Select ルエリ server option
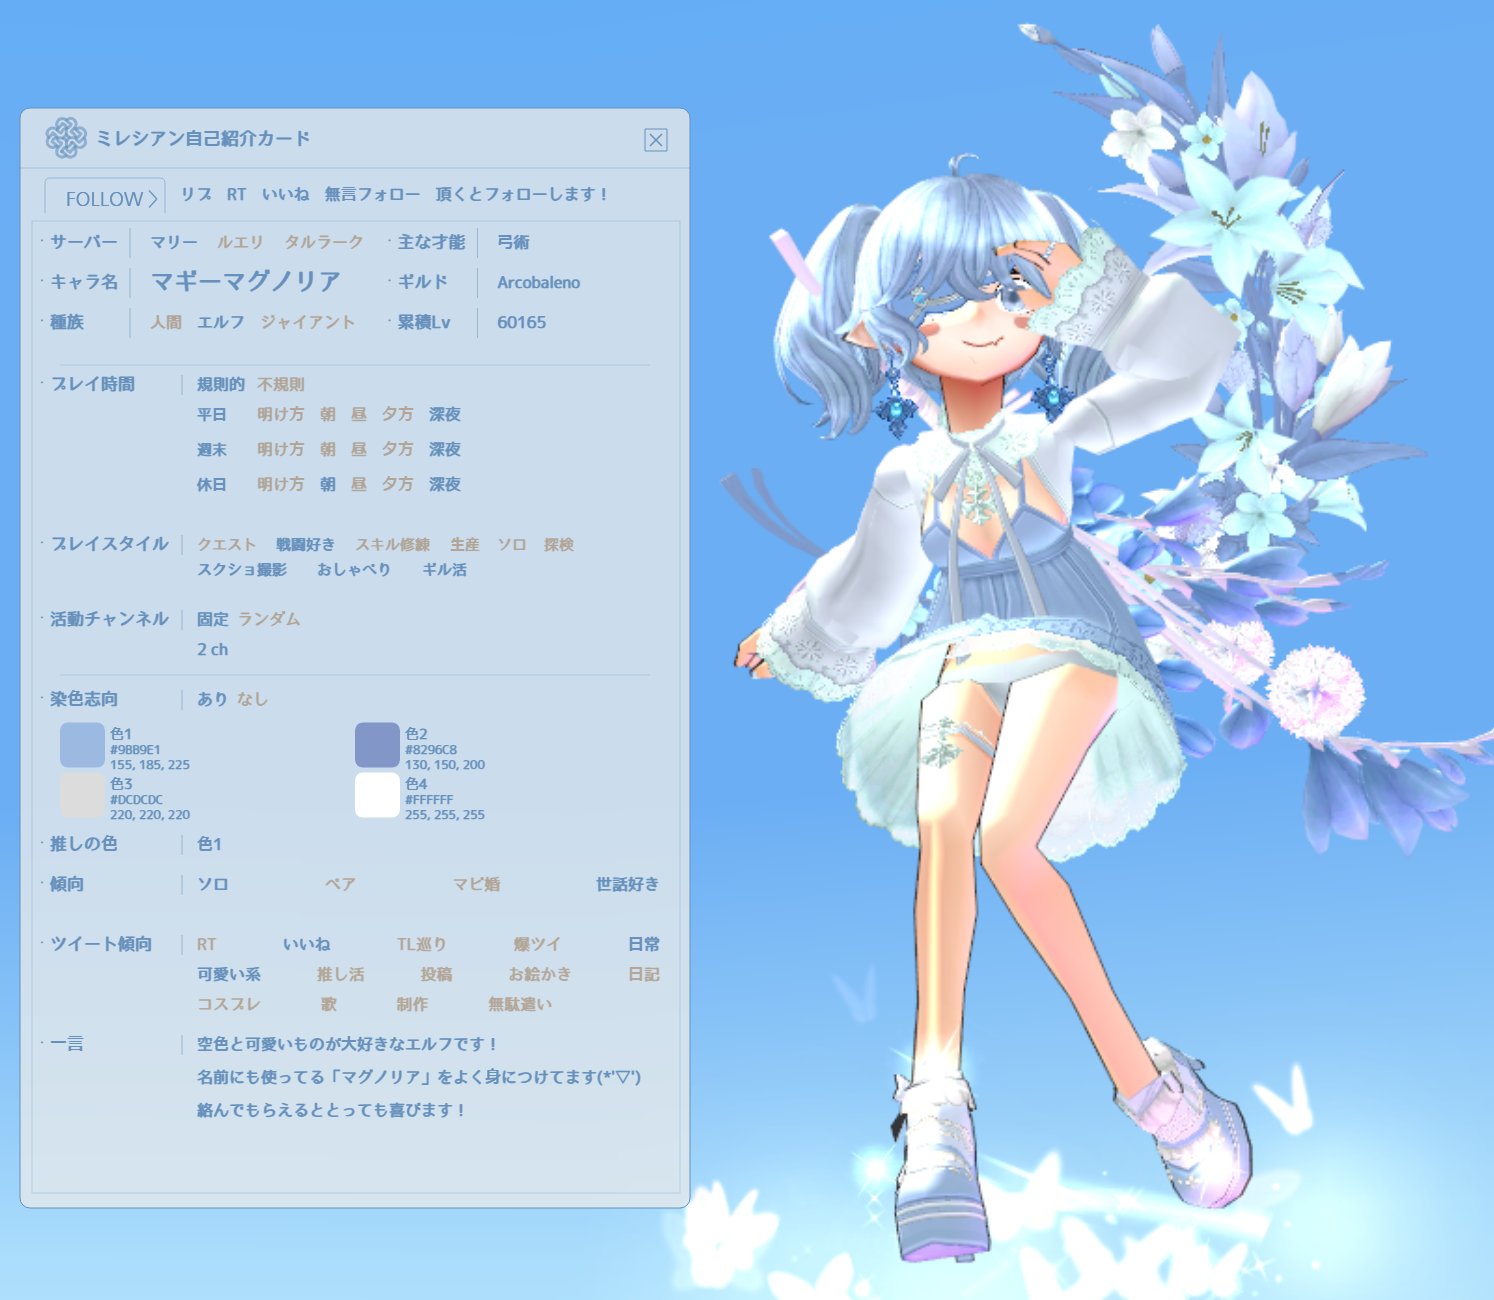Image resolution: width=1494 pixels, height=1300 pixels. click(x=241, y=242)
